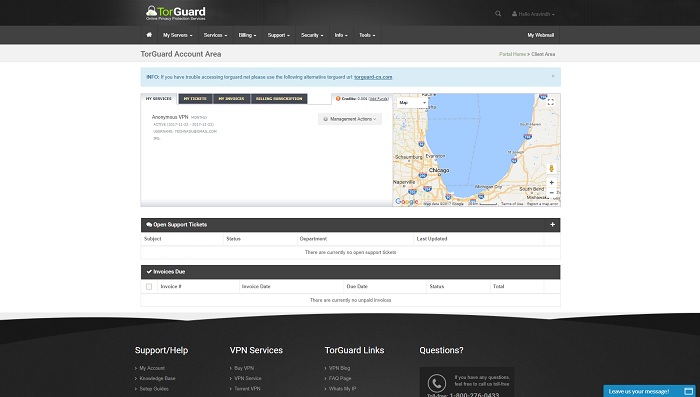This screenshot has height=397, width=700.
Task: Open FAQ Page footer link
Action: [340, 379]
